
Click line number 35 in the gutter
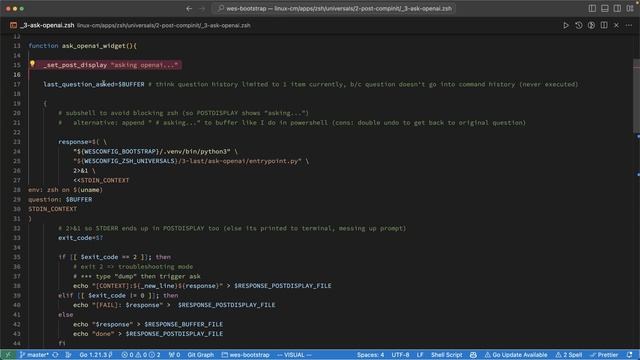coord(16,257)
